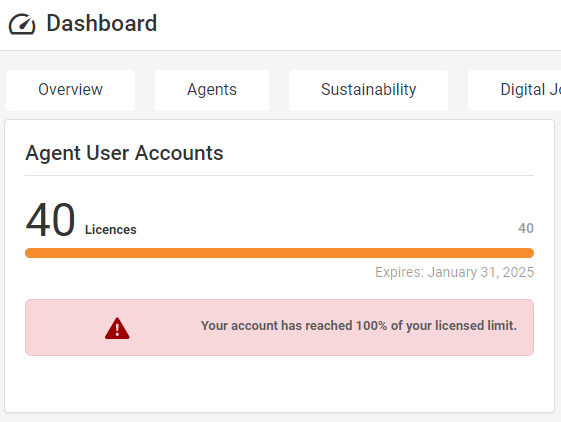Click the Licences label text
561x422 pixels.
coord(111,229)
